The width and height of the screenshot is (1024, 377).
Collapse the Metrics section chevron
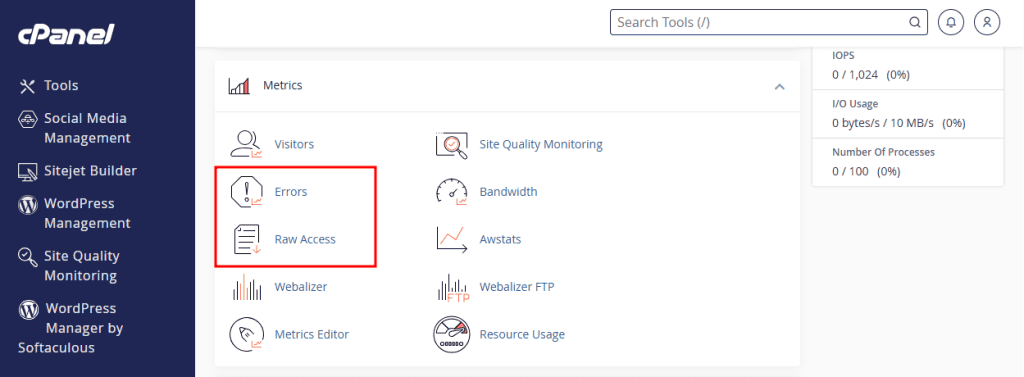tap(779, 86)
